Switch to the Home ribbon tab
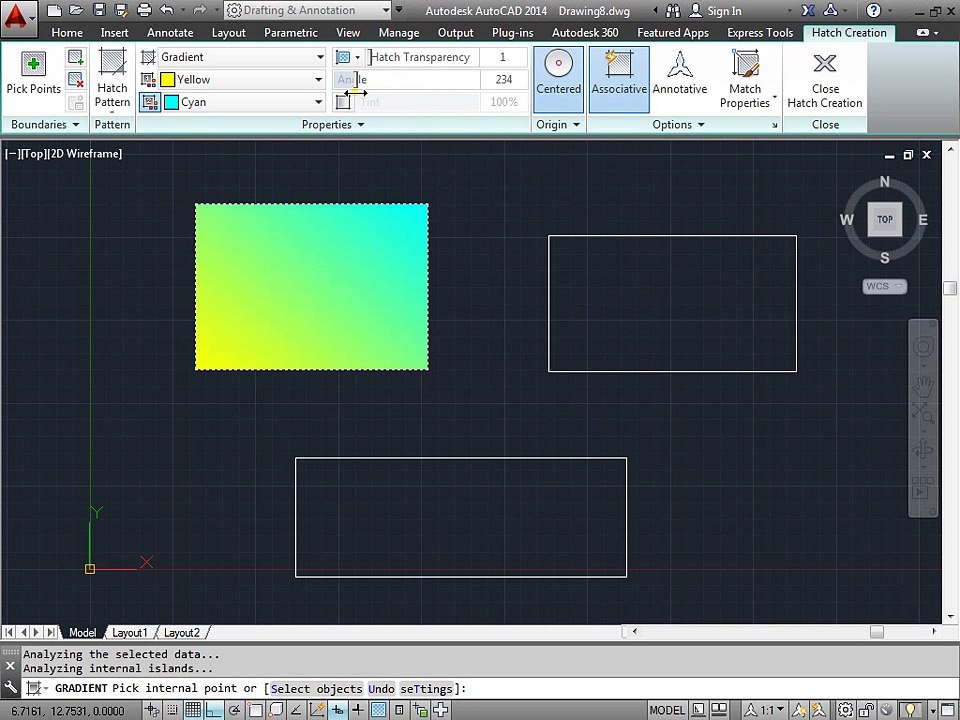The width and height of the screenshot is (960, 720). pos(67,32)
